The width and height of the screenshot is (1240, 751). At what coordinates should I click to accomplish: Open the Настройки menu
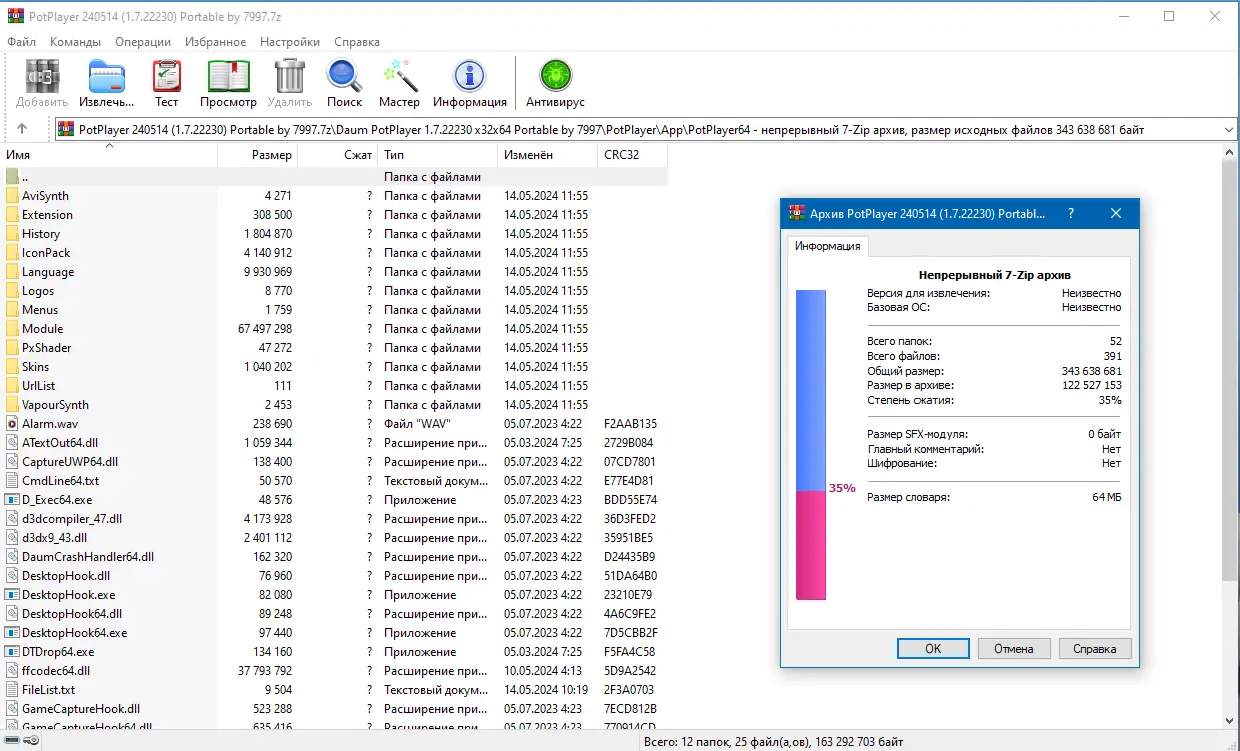(x=289, y=42)
